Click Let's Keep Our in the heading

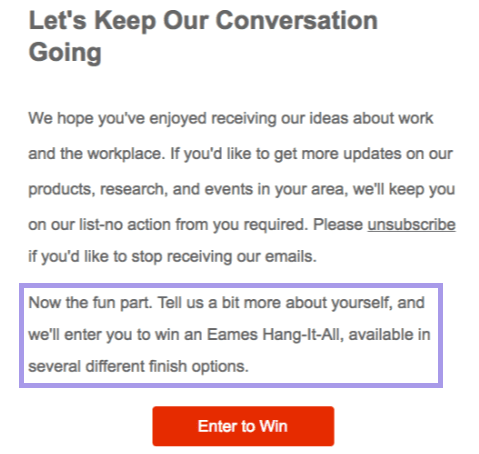[x=120, y=21]
